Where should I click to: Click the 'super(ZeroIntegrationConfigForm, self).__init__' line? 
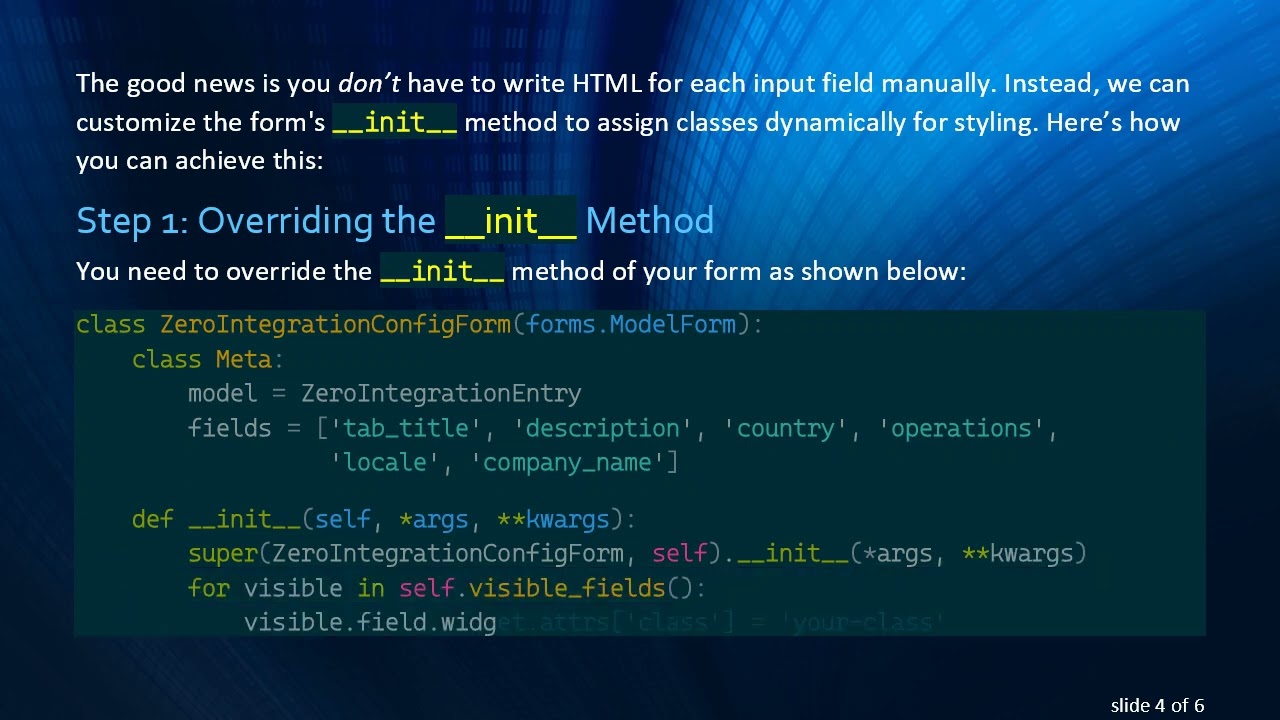tap(637, 553)
